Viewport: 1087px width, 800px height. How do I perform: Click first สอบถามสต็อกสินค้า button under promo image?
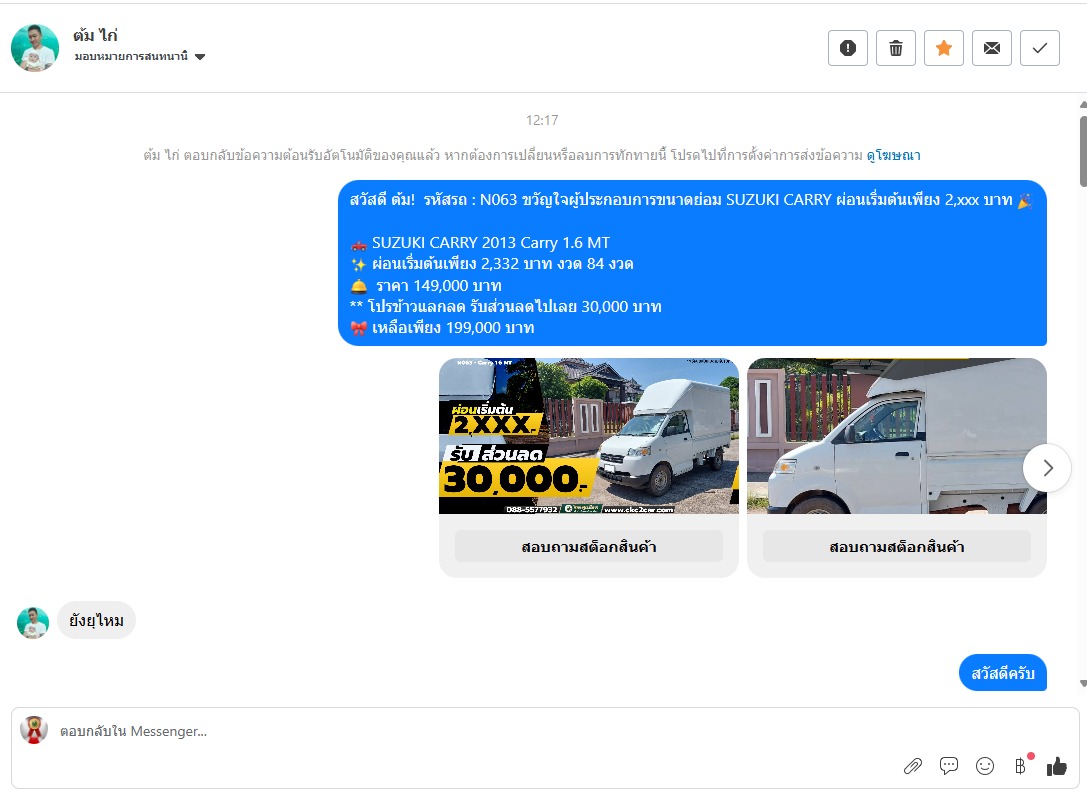(589, 546)
